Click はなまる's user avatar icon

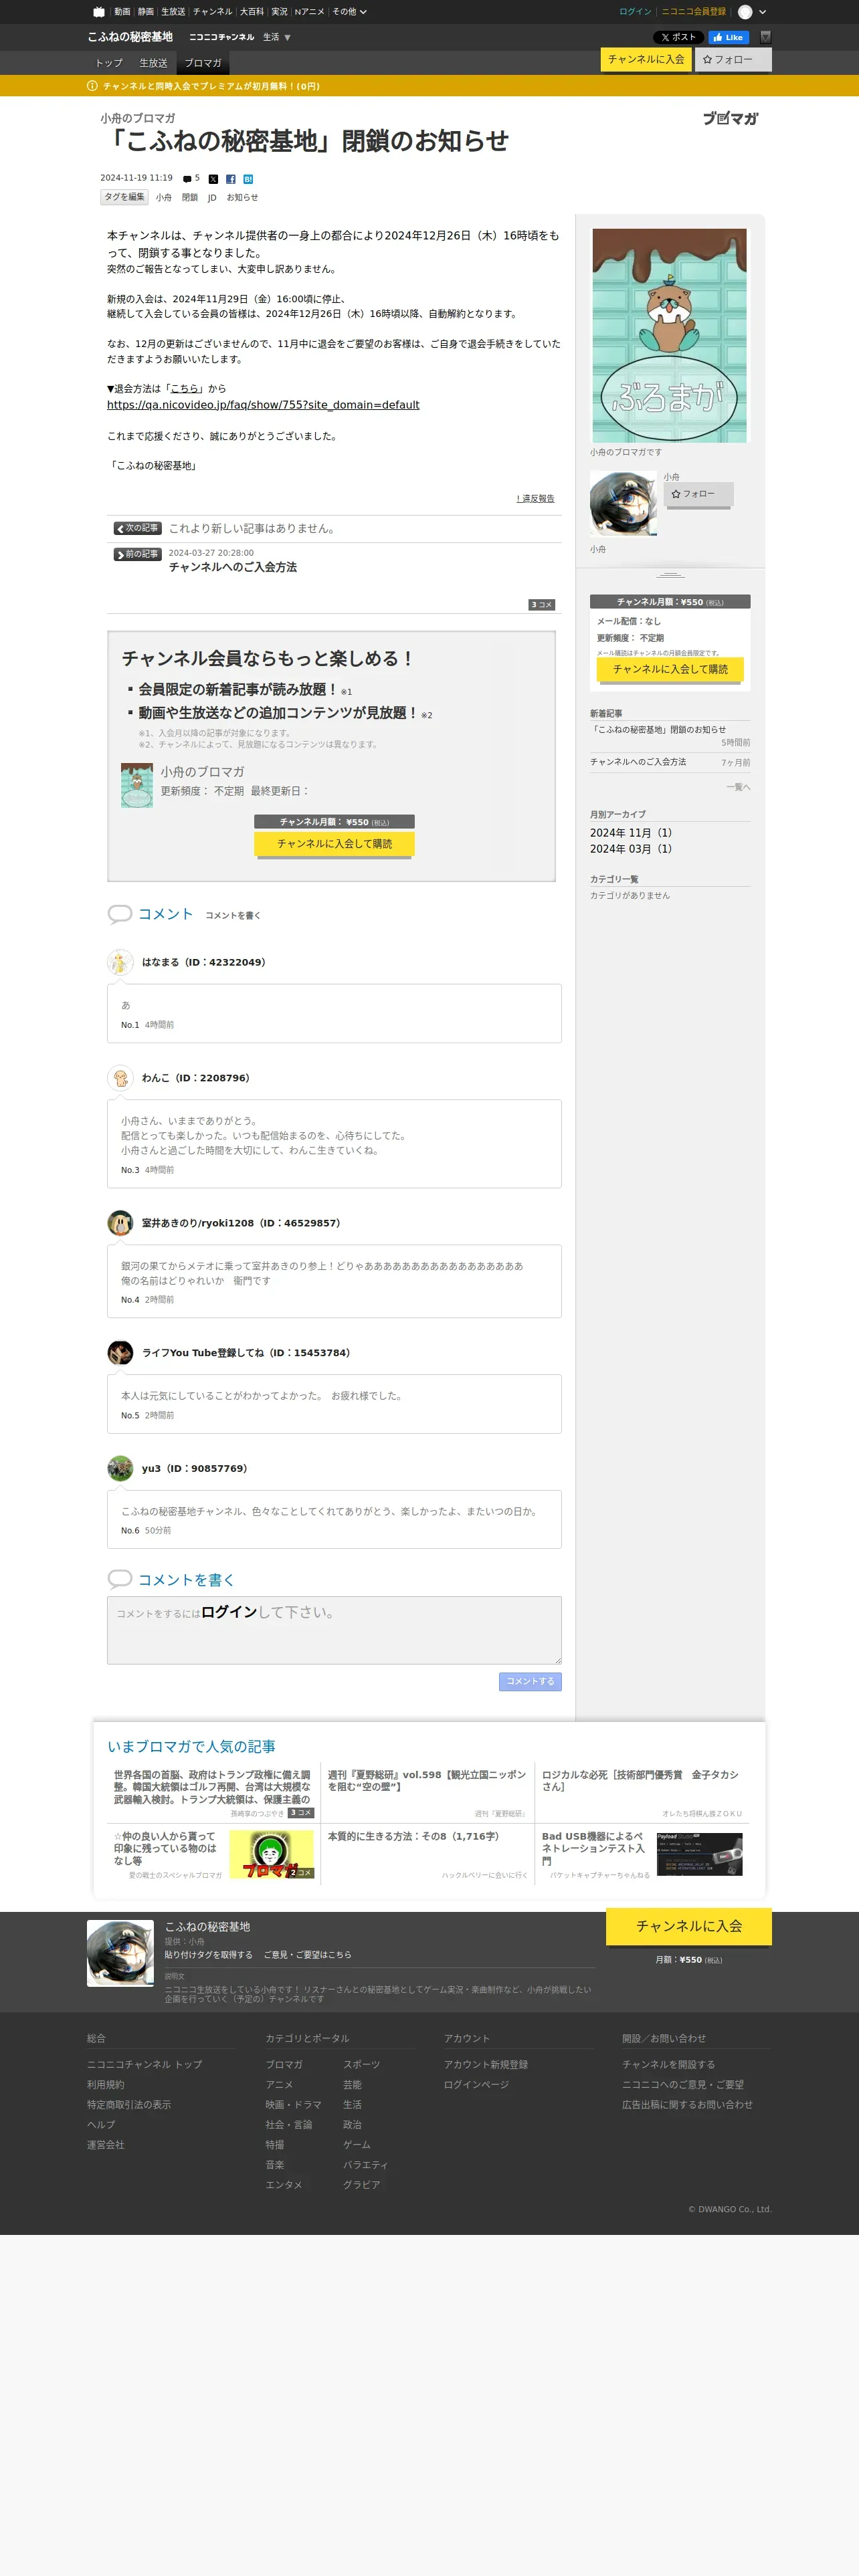(120, 962)
